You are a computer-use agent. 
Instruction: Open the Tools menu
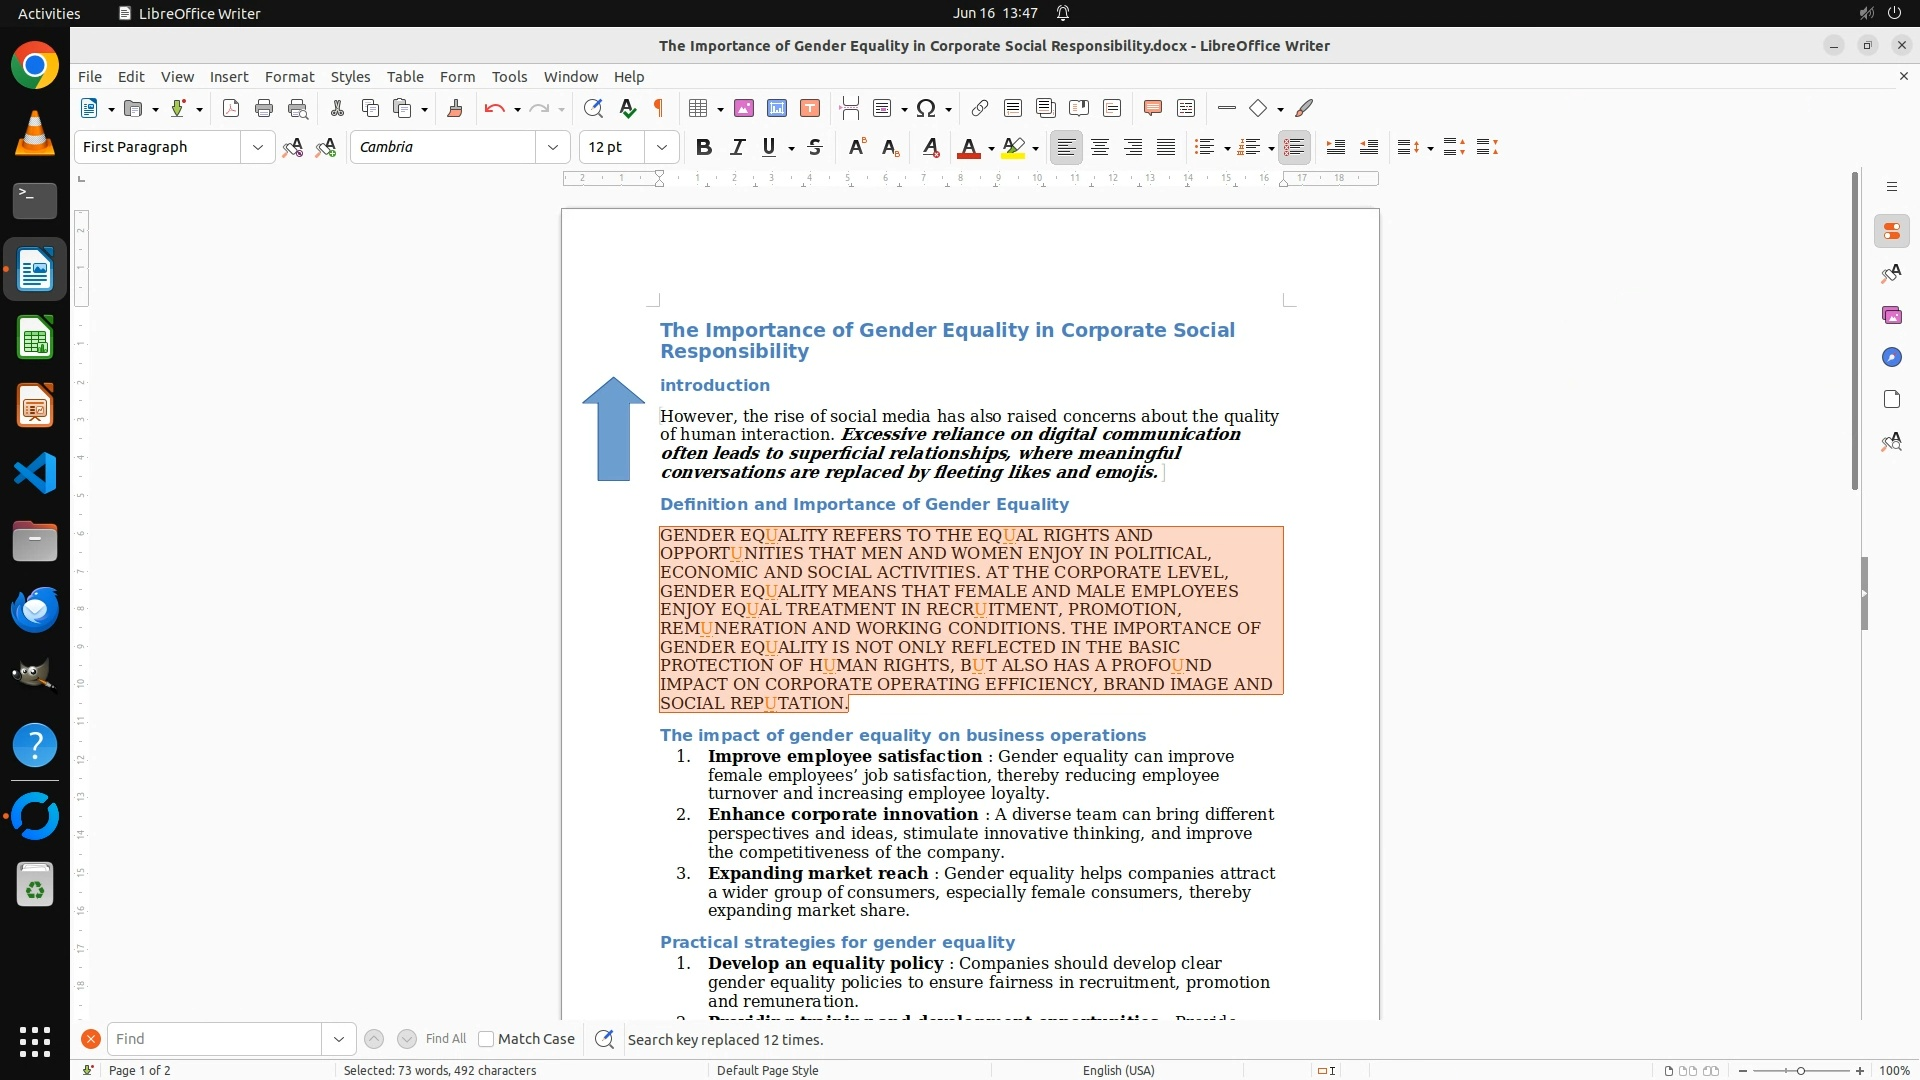[x=509, y=77]
